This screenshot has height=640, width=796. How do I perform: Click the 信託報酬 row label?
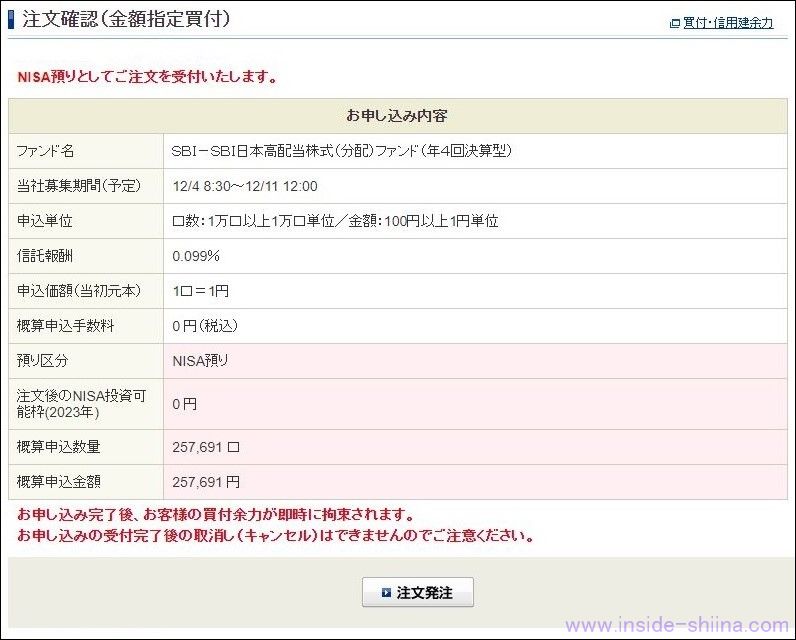(x=45, y=256)
